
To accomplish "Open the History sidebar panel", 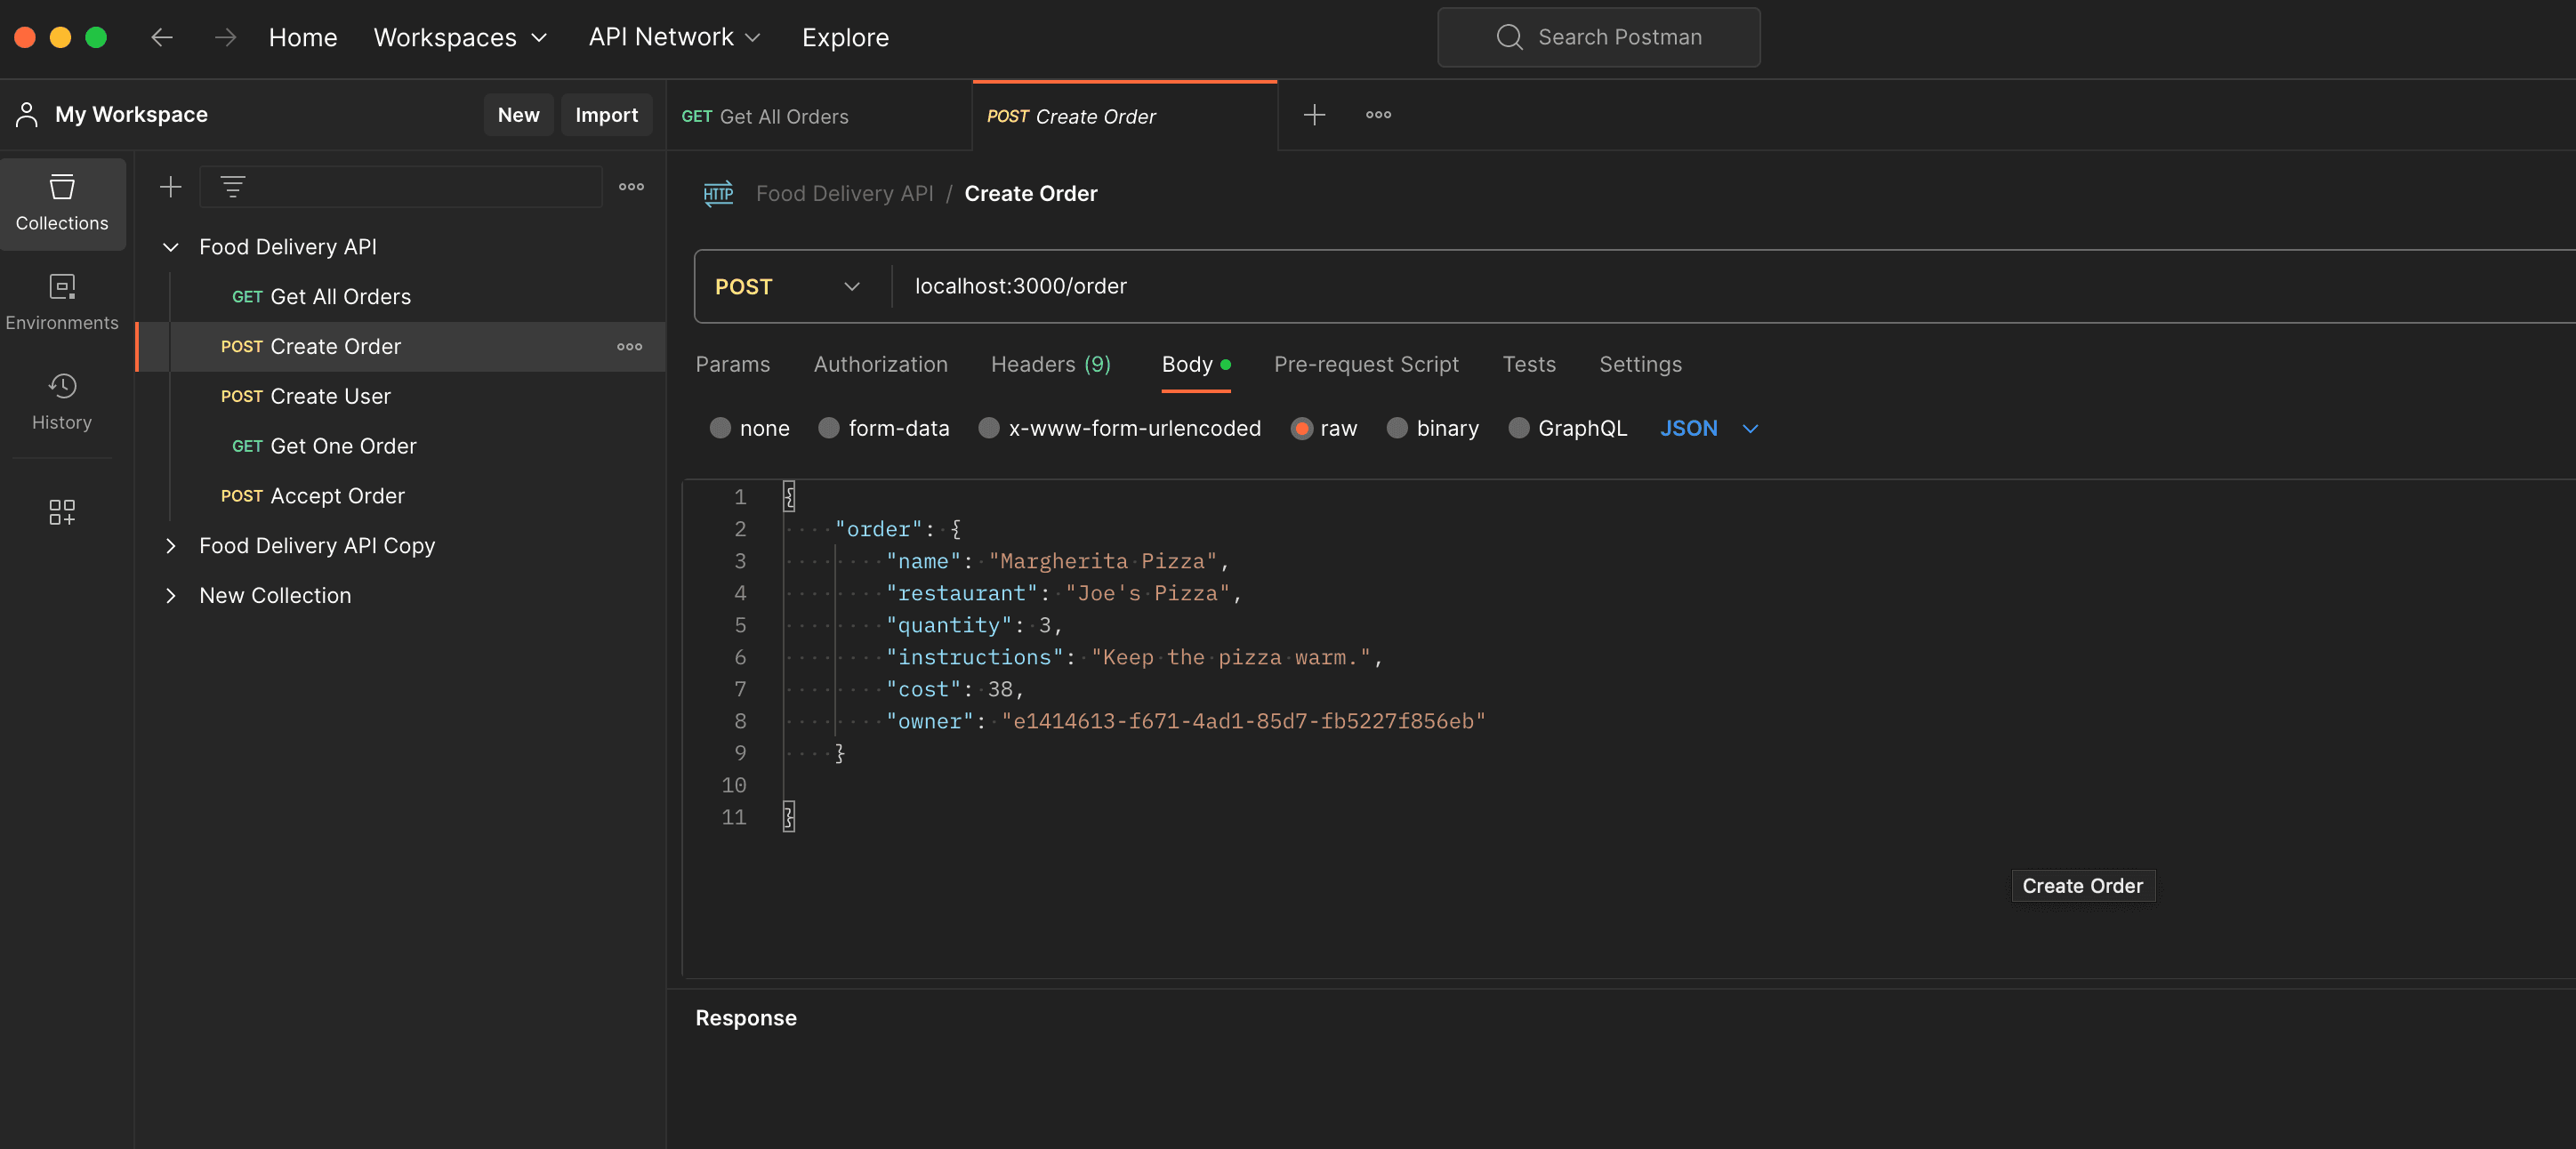I will pos(62,402).
